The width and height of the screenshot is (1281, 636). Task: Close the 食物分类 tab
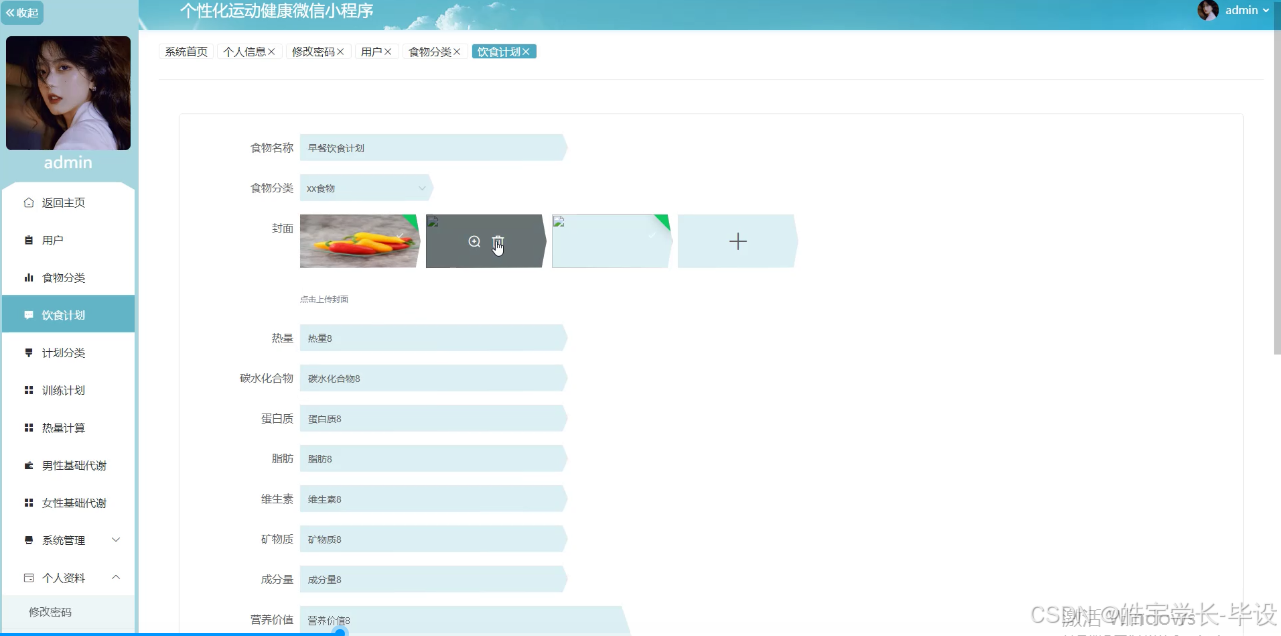pos(457,52)
